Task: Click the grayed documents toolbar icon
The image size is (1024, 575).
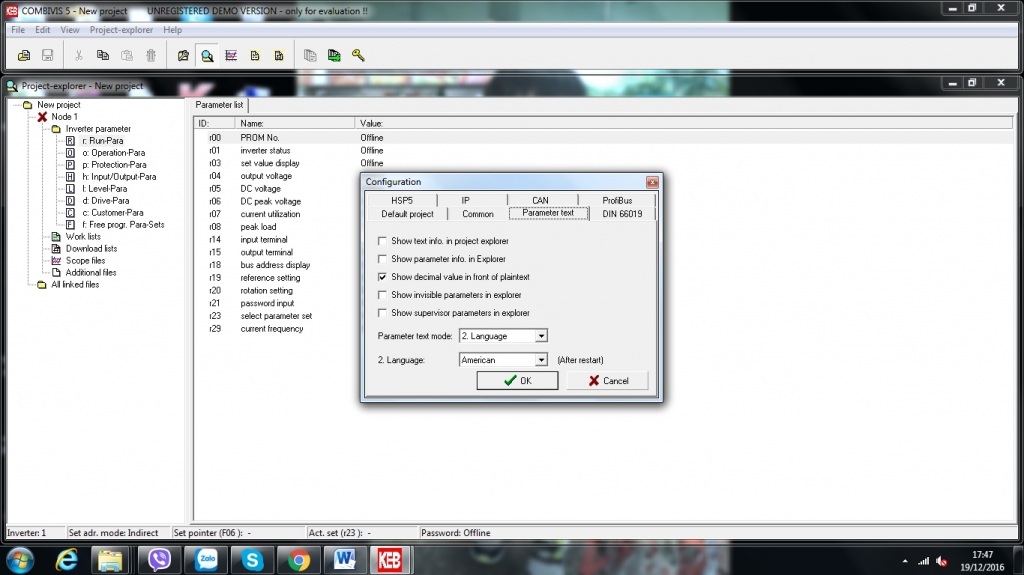Action: coord(310,56)
